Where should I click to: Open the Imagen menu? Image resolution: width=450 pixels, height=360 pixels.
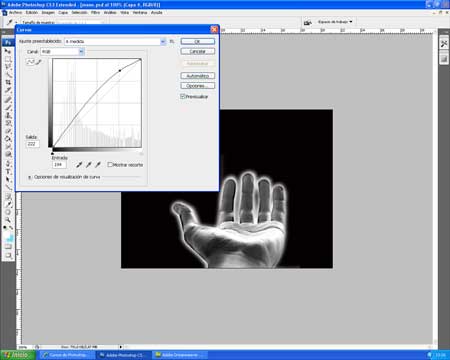(48, 13)
